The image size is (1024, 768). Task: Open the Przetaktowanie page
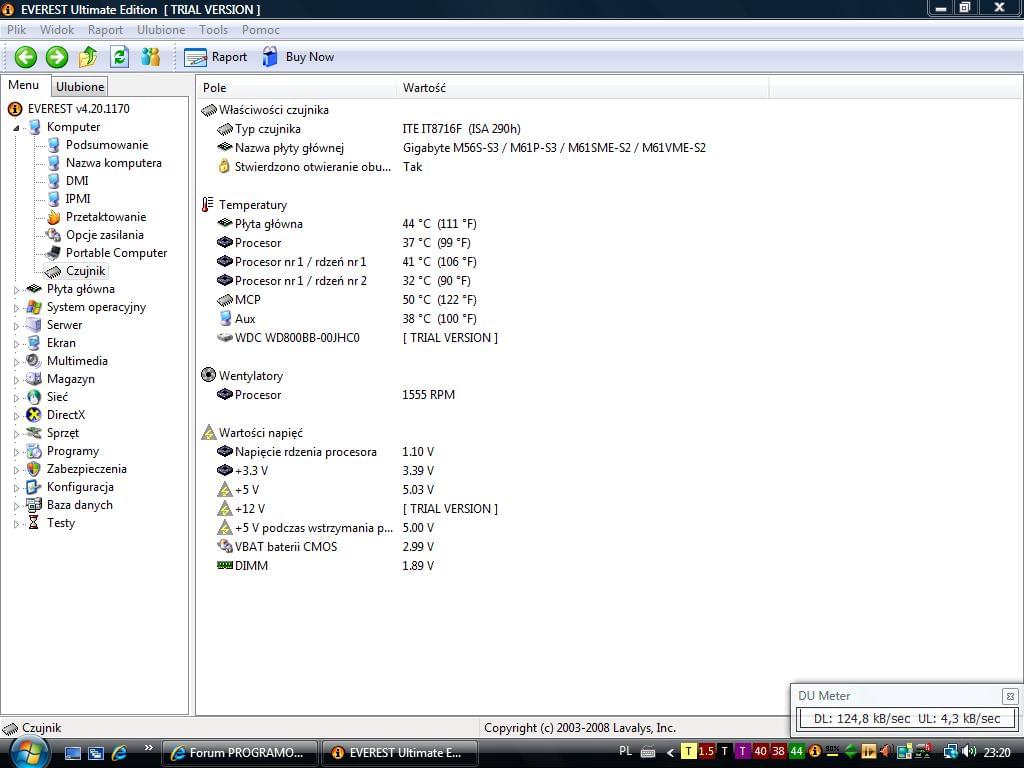[x=106, y=217]
